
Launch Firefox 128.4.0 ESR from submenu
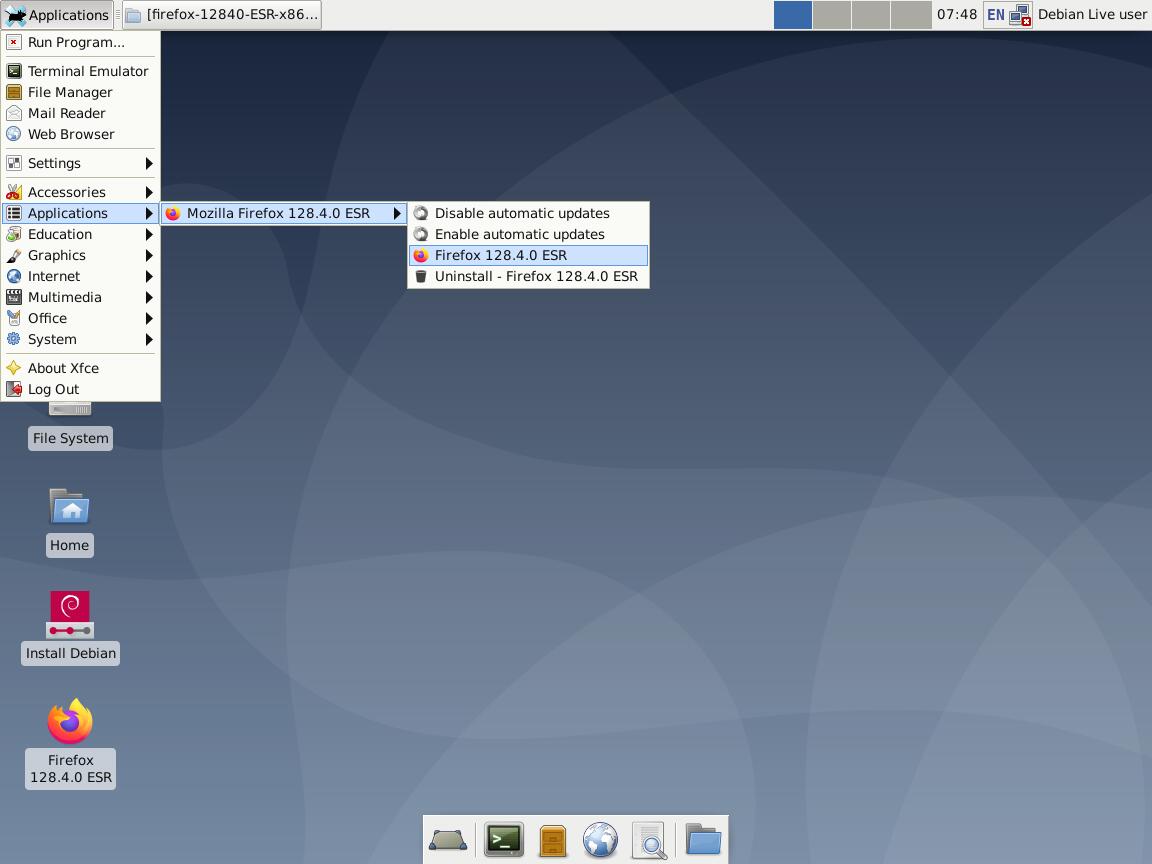pos(528,255)
